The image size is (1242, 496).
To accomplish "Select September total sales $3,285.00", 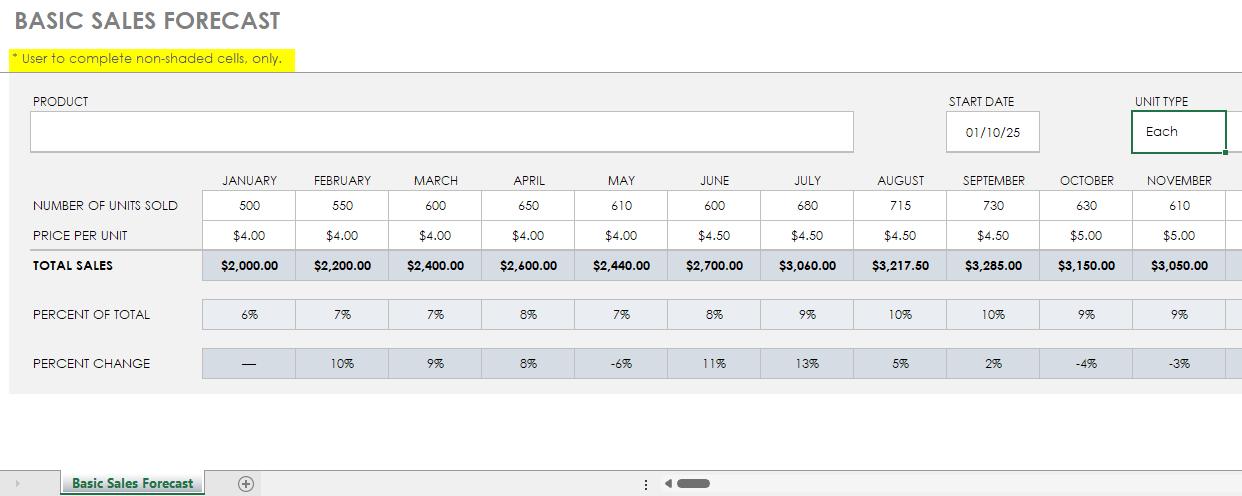I will click(993, 266).
